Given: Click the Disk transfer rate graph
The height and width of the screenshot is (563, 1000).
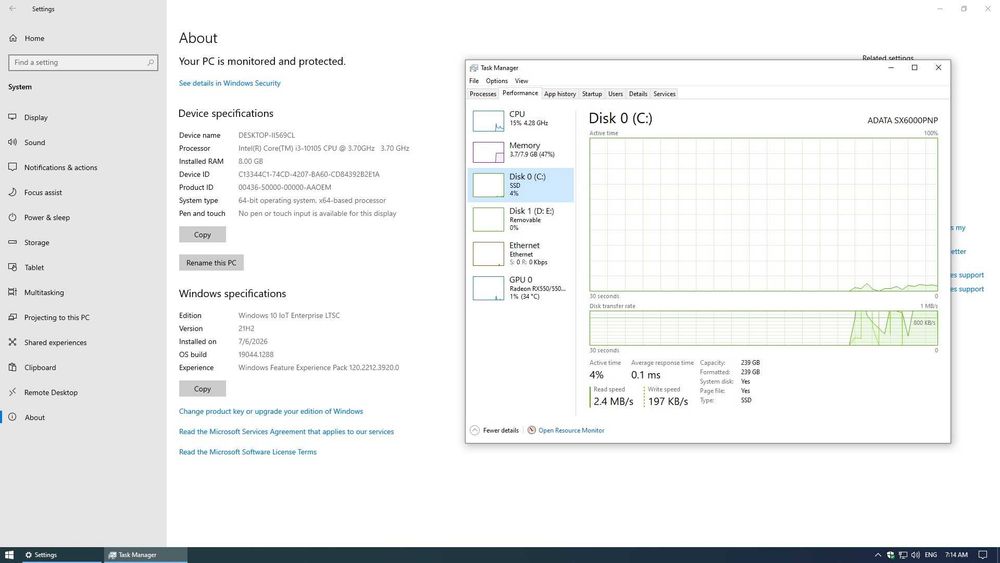Looking at the screenshot, I should (x=763, y=328).
